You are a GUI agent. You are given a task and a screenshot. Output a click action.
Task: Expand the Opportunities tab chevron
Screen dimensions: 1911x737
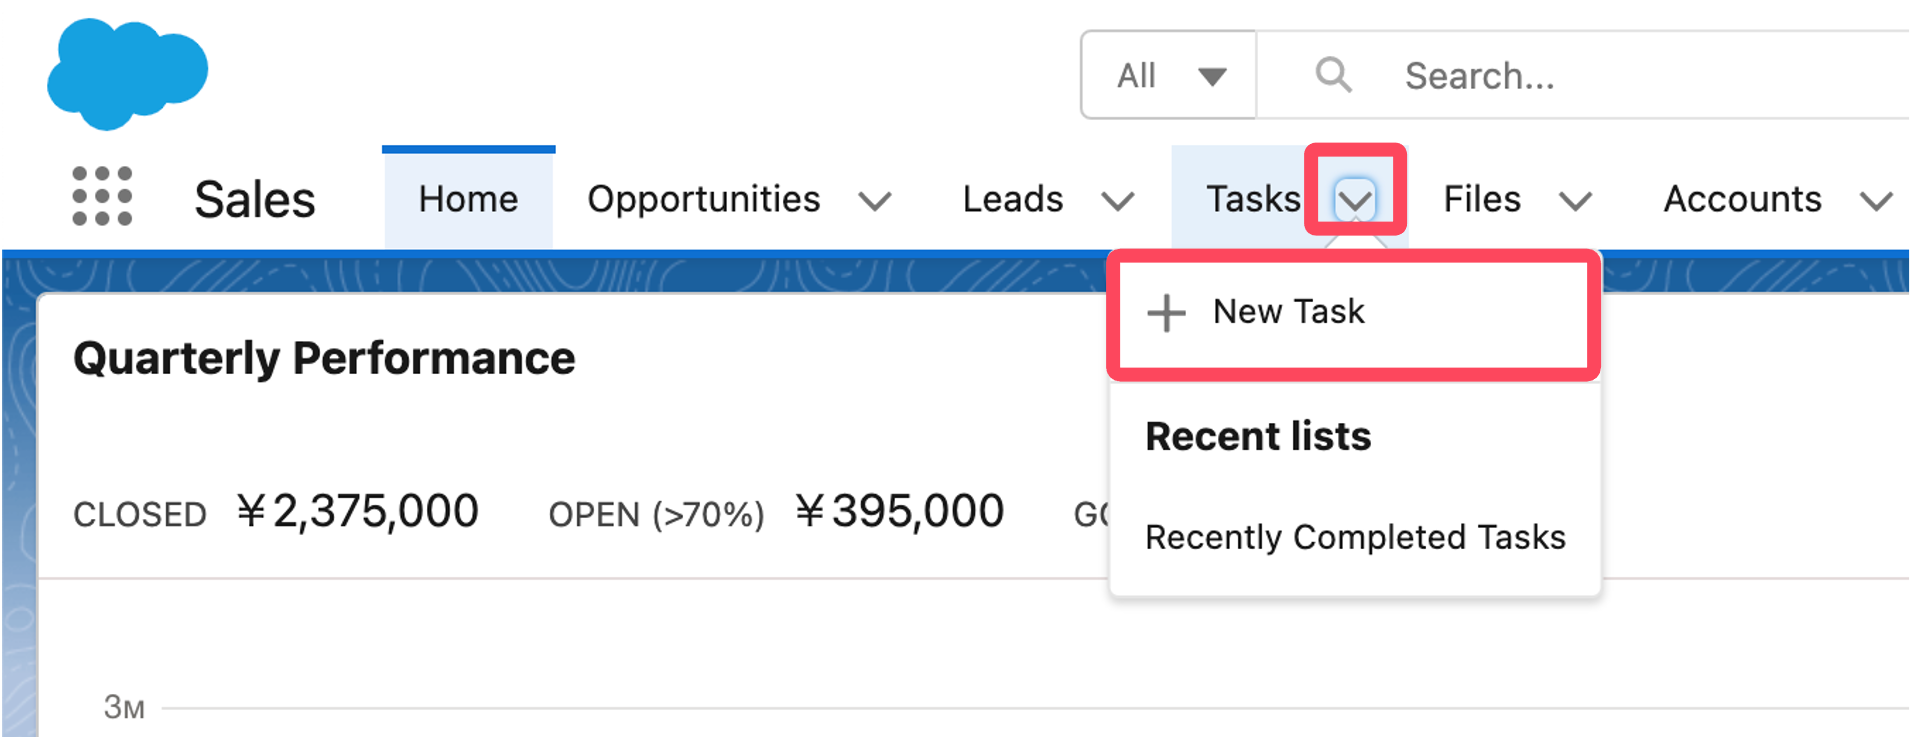pos(874,201)
